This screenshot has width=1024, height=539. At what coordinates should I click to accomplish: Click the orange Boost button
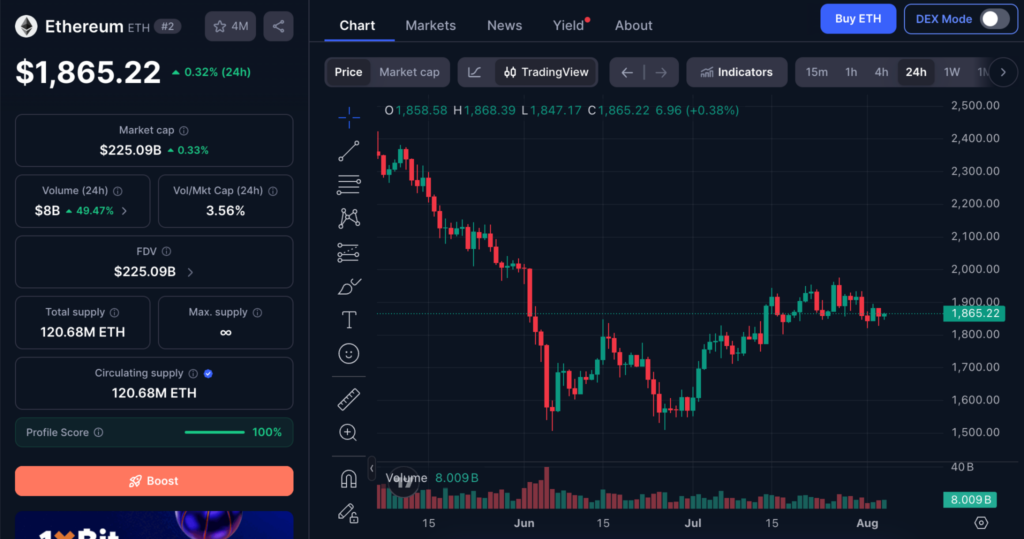pos(154,481)
